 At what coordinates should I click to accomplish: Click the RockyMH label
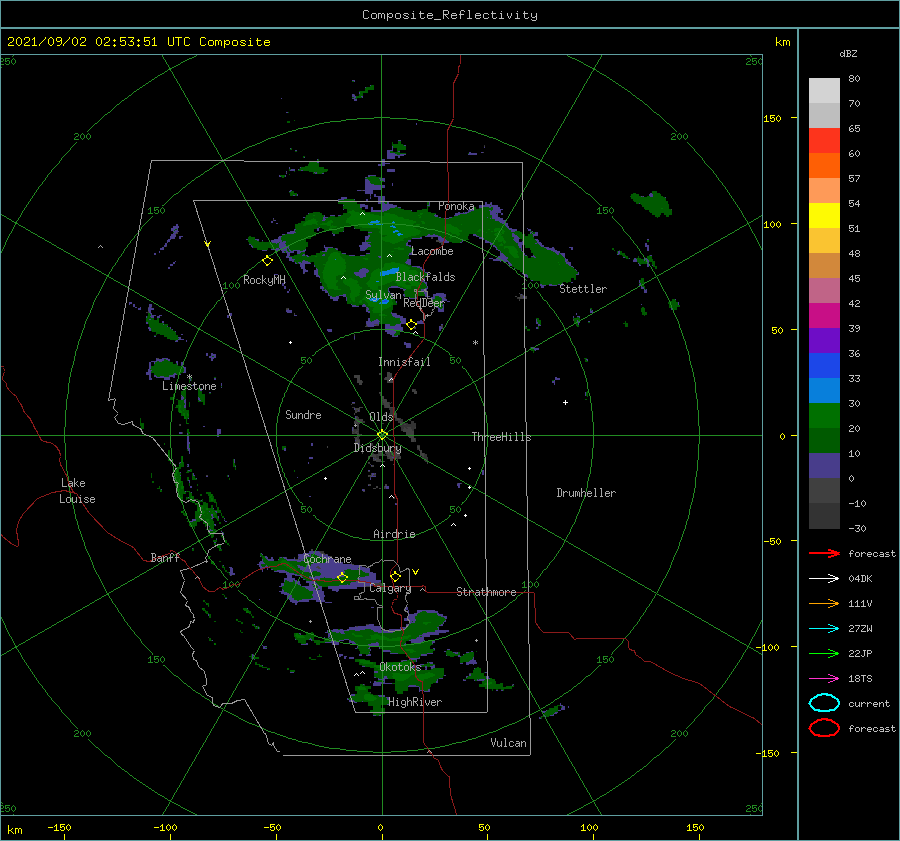point(264,280)
